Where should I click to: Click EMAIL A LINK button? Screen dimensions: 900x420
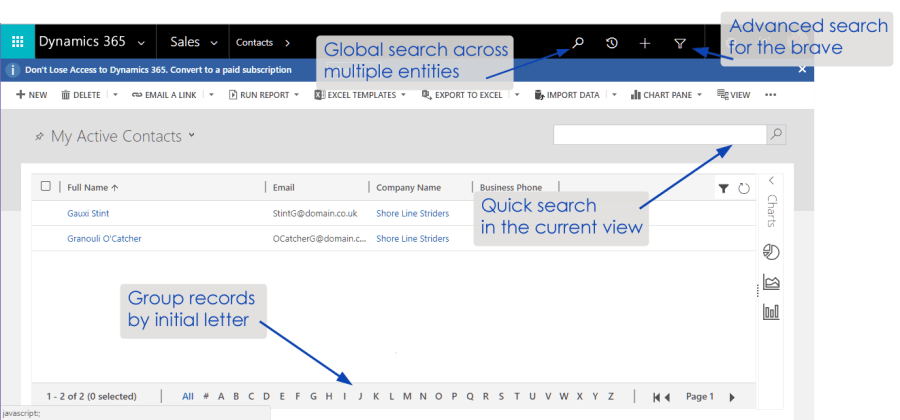164,95
